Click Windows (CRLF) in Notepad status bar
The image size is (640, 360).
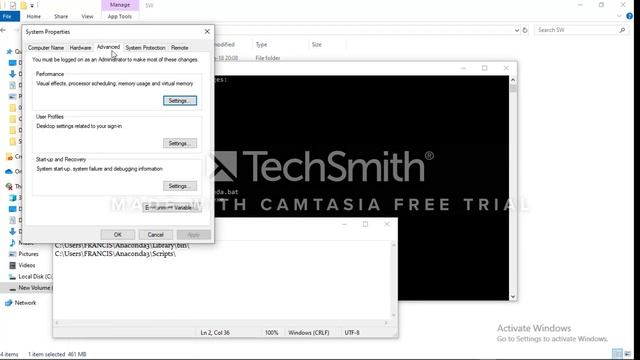point(309,333)
